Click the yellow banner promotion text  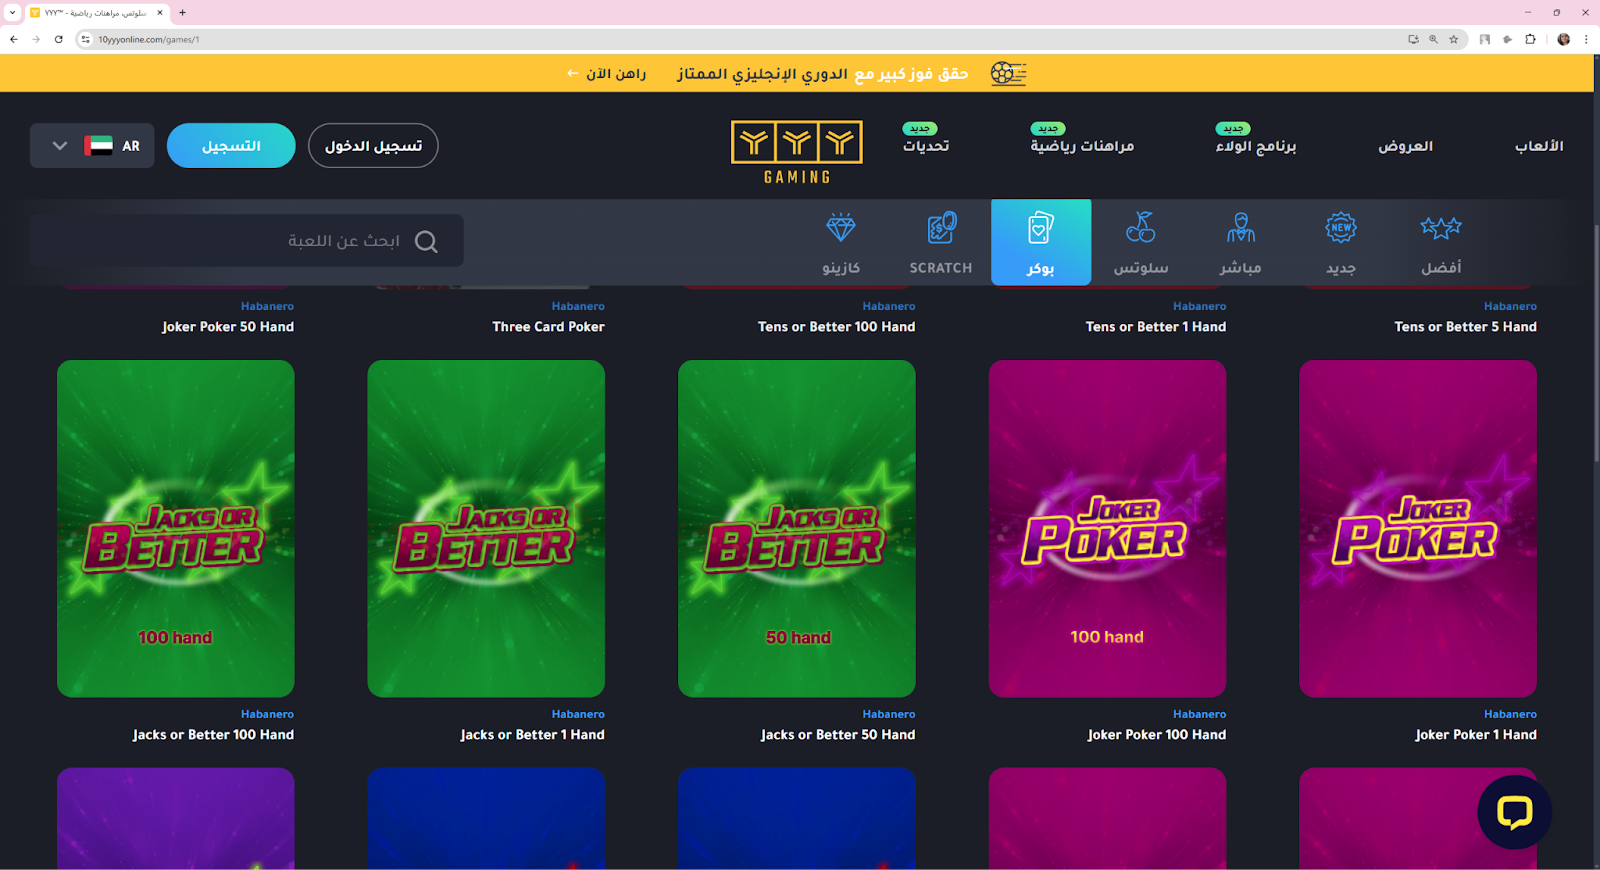pos(822,74)
